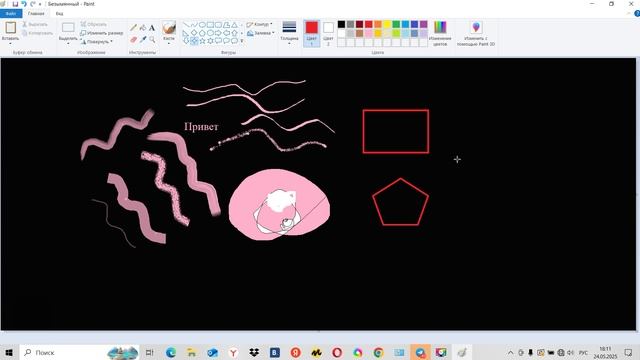This screenshot has width=640, height=360.
Task: Select the Text tool (letter A)
Action: pos(152,28)
